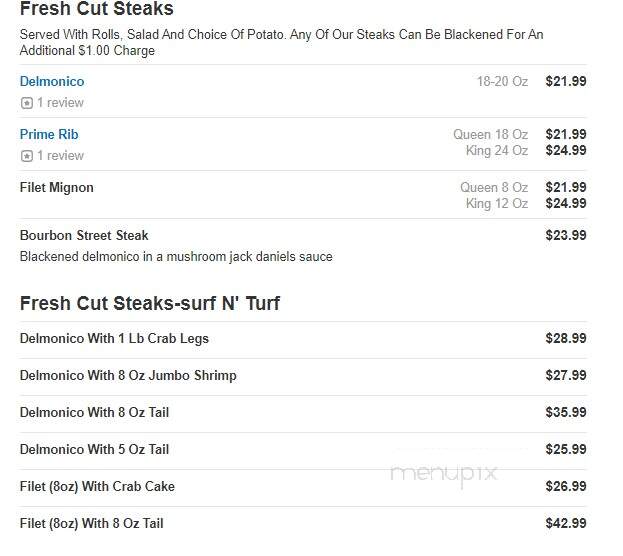Select the Bourbon Street Steak item title
The image size is (623, 556).
point(84,235)
